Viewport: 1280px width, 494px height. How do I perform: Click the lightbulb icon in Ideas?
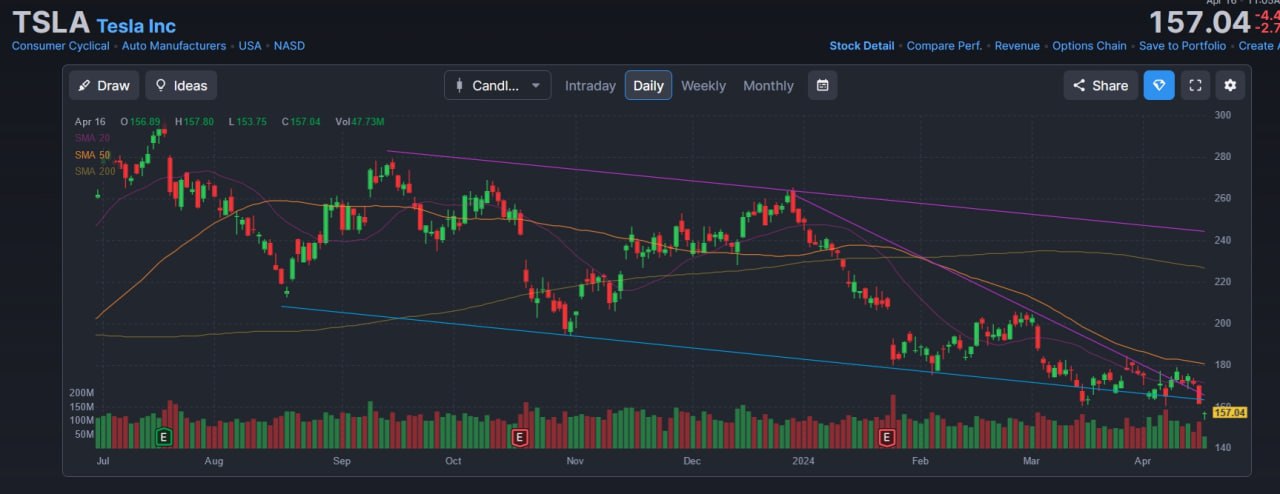tap(160, 85)
